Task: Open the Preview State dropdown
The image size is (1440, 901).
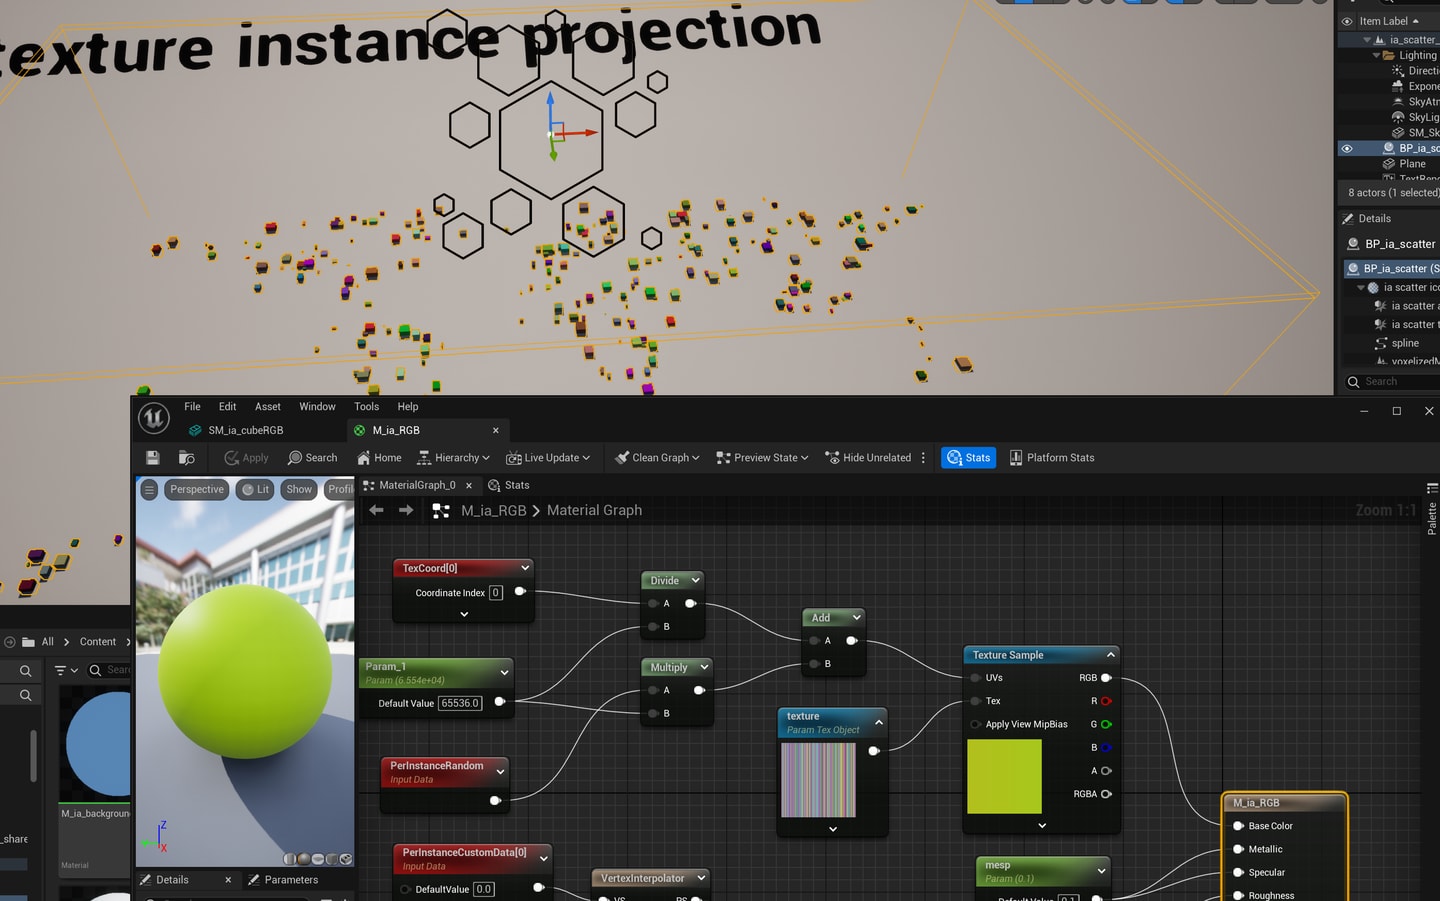Action: coord(762,458)
